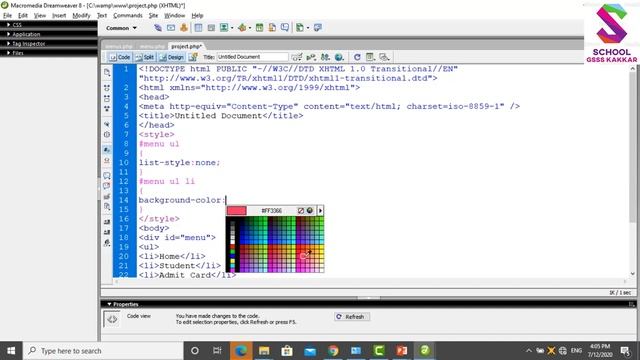
Task: Open Images dropdown arrow
Action: pos(232,28)
